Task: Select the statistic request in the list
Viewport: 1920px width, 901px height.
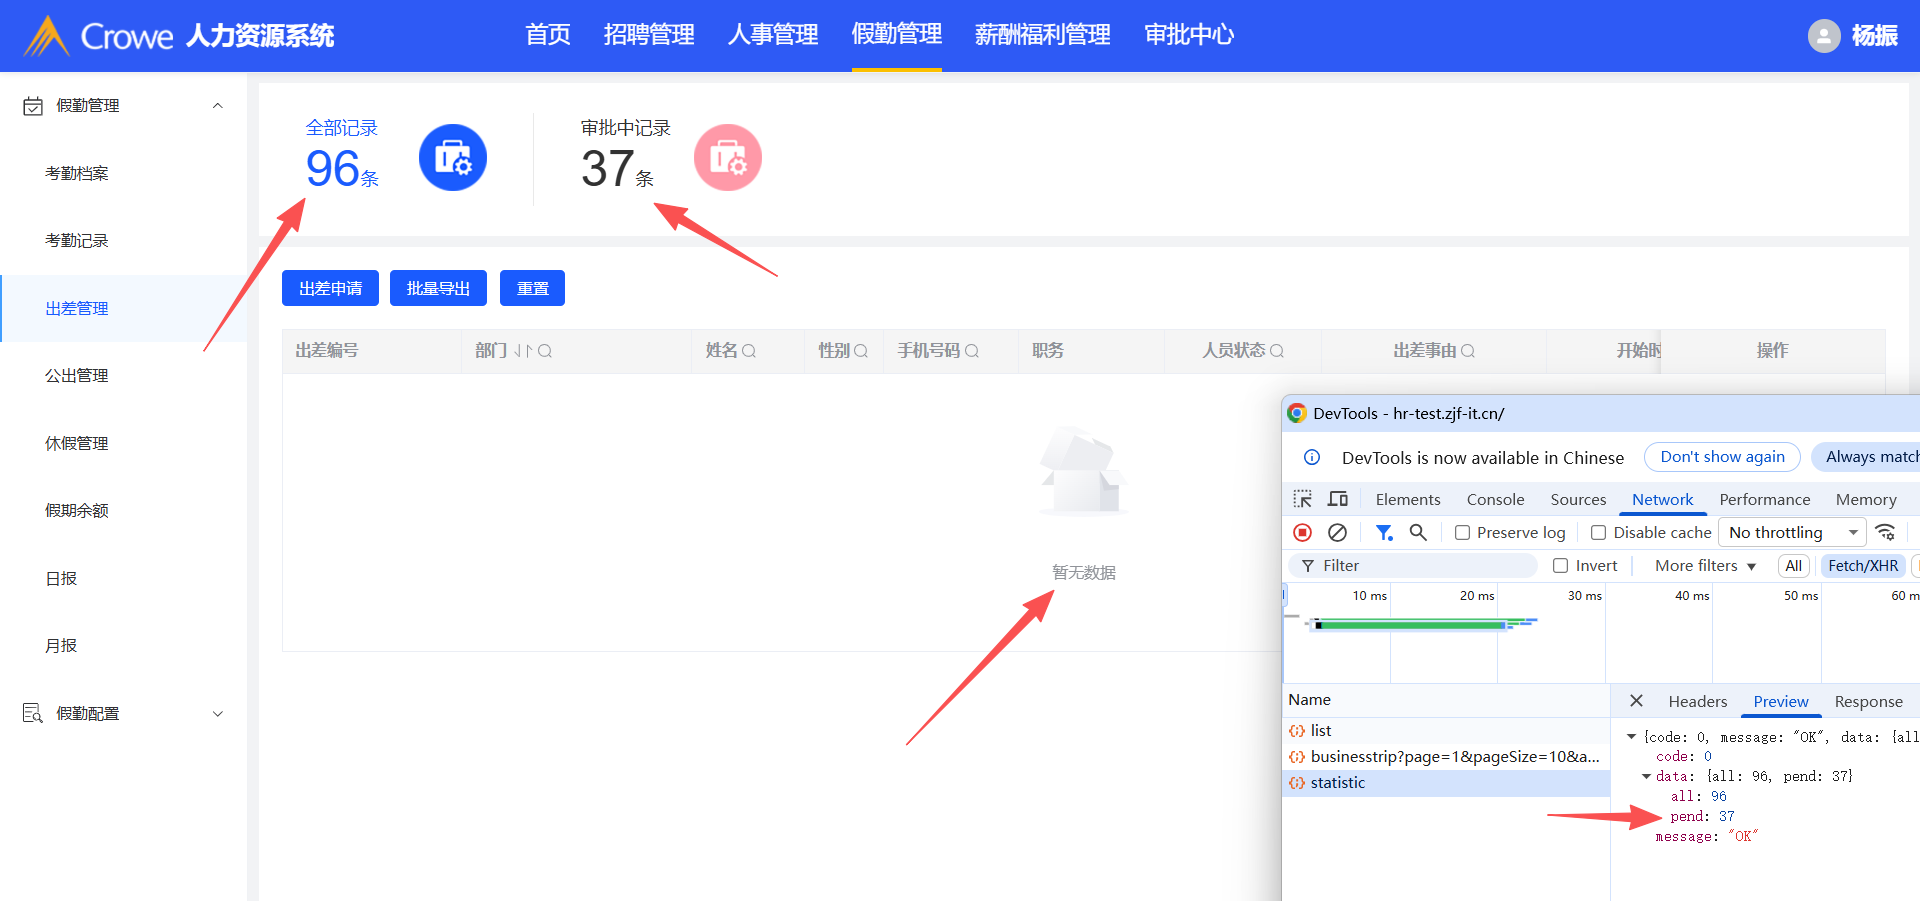Action: [1446, 783]
